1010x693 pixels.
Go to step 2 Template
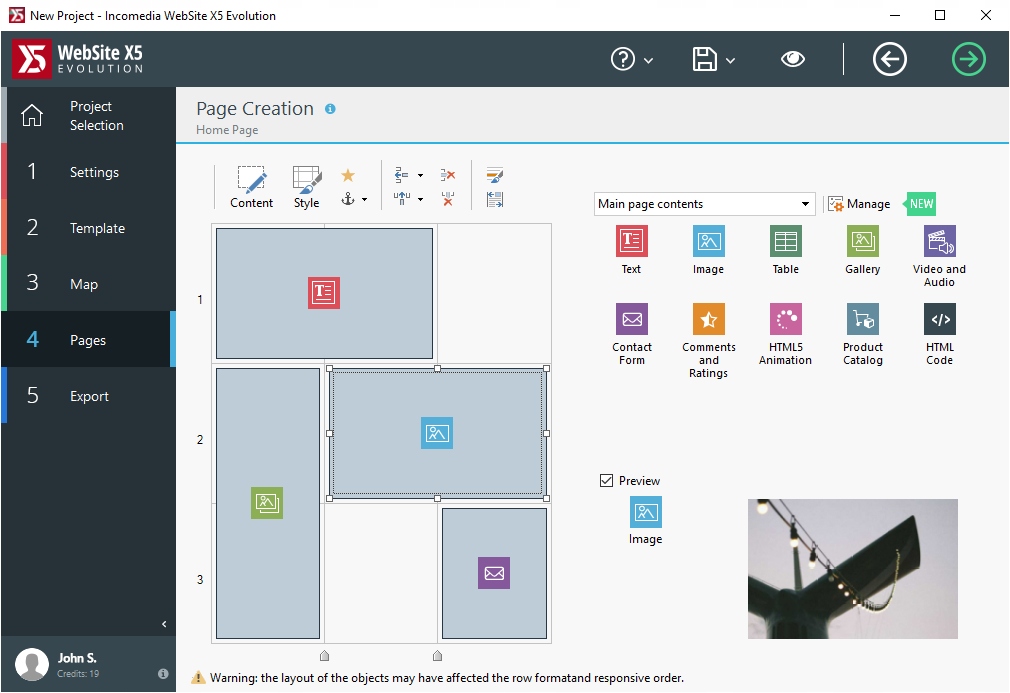[x=88, y=228]
